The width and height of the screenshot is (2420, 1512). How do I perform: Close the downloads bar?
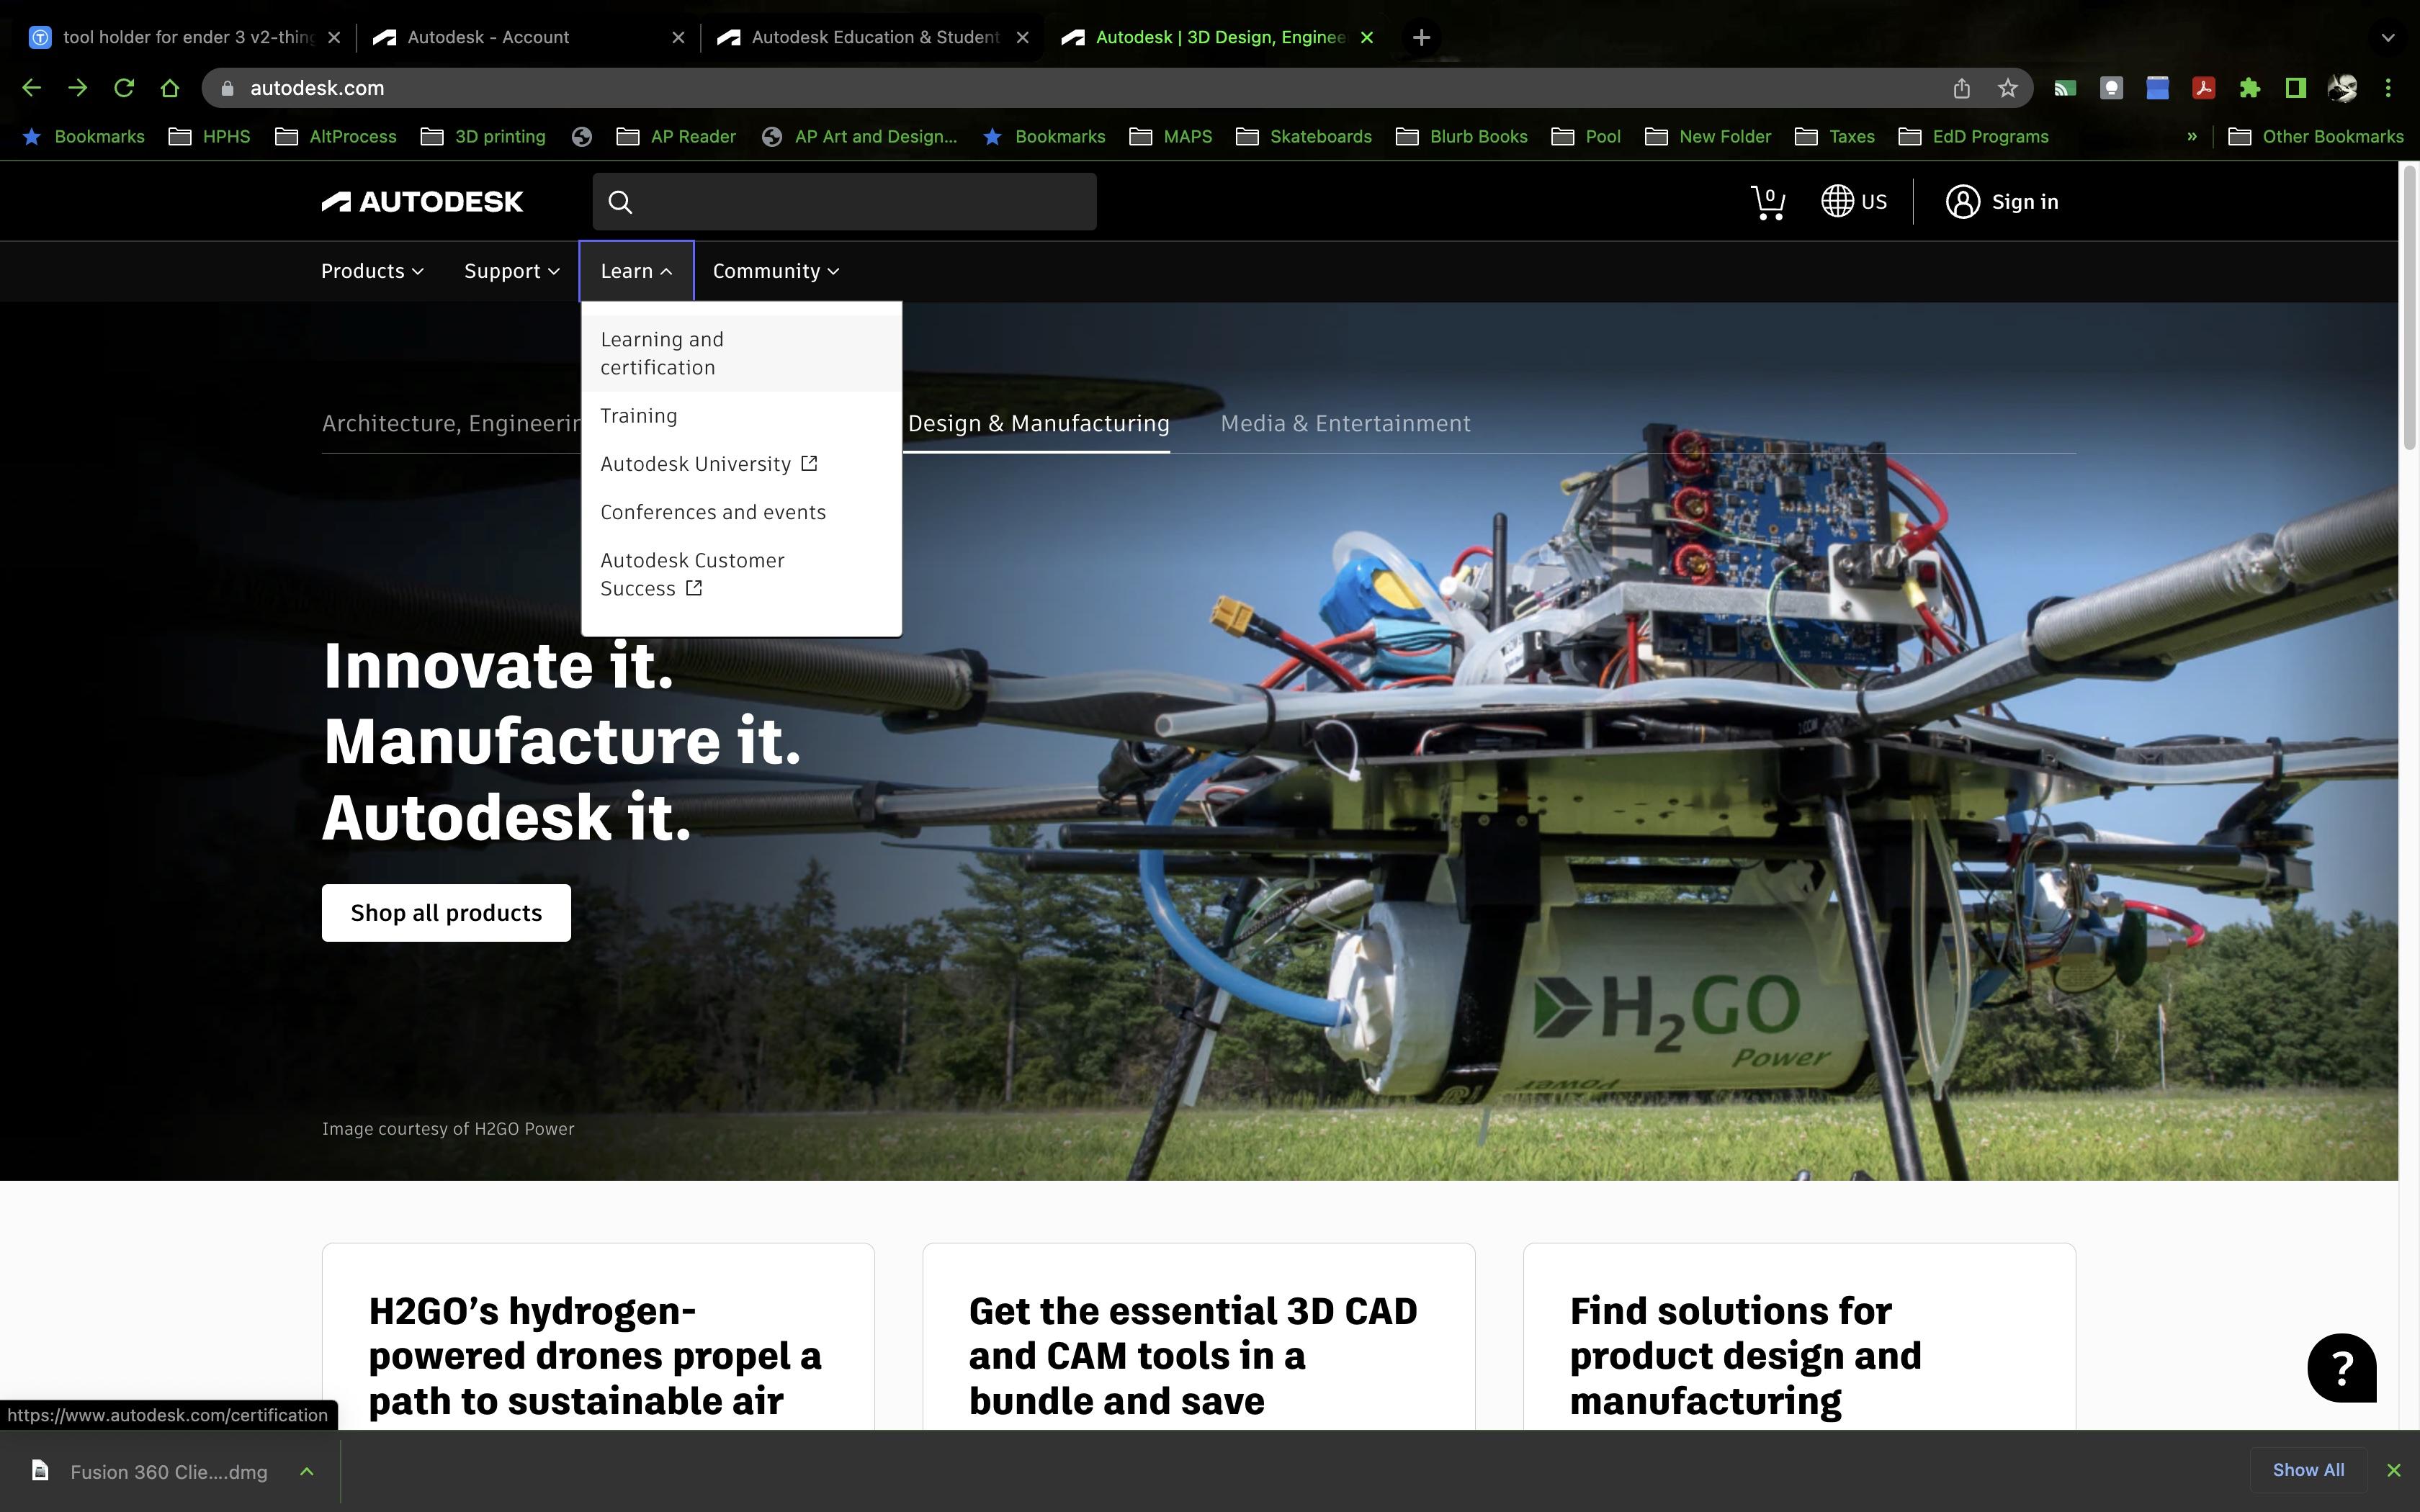(x=2393, y=1470)
